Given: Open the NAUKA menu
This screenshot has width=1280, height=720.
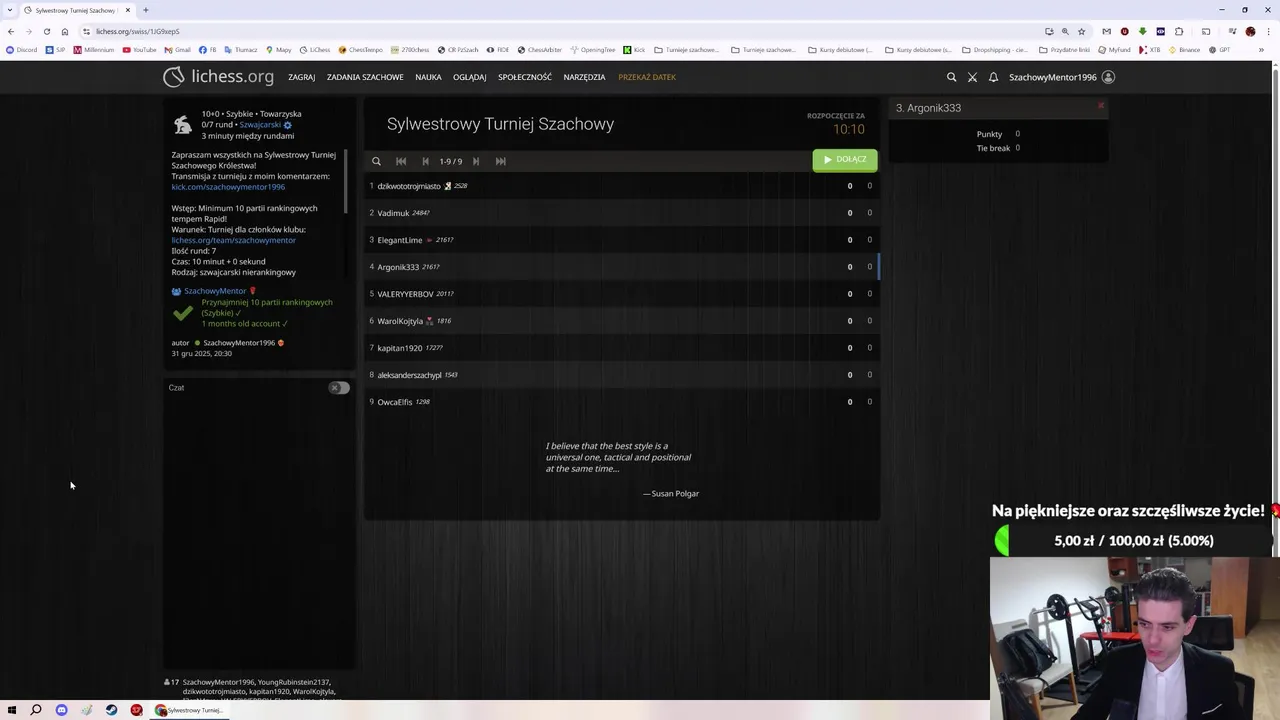Looking at the screenshot, I should coord(428,77).
